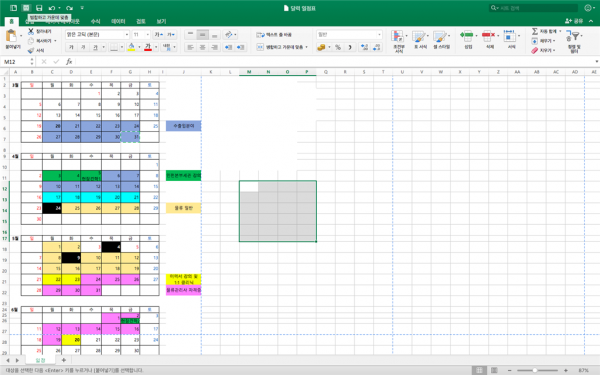
Task: Open the number format dropdown
Action: coord(379,34)
